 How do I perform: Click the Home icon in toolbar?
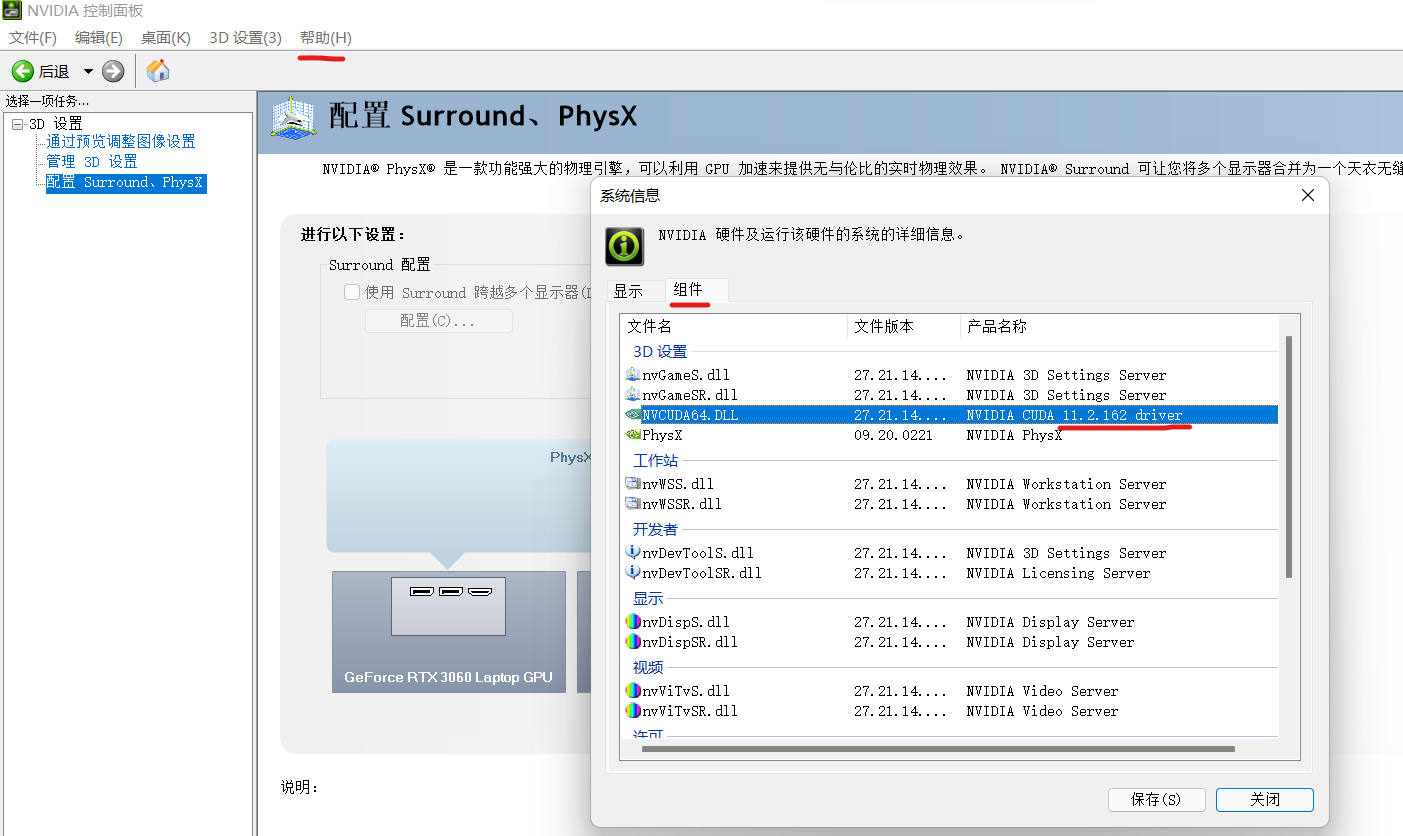coord(158,70)
